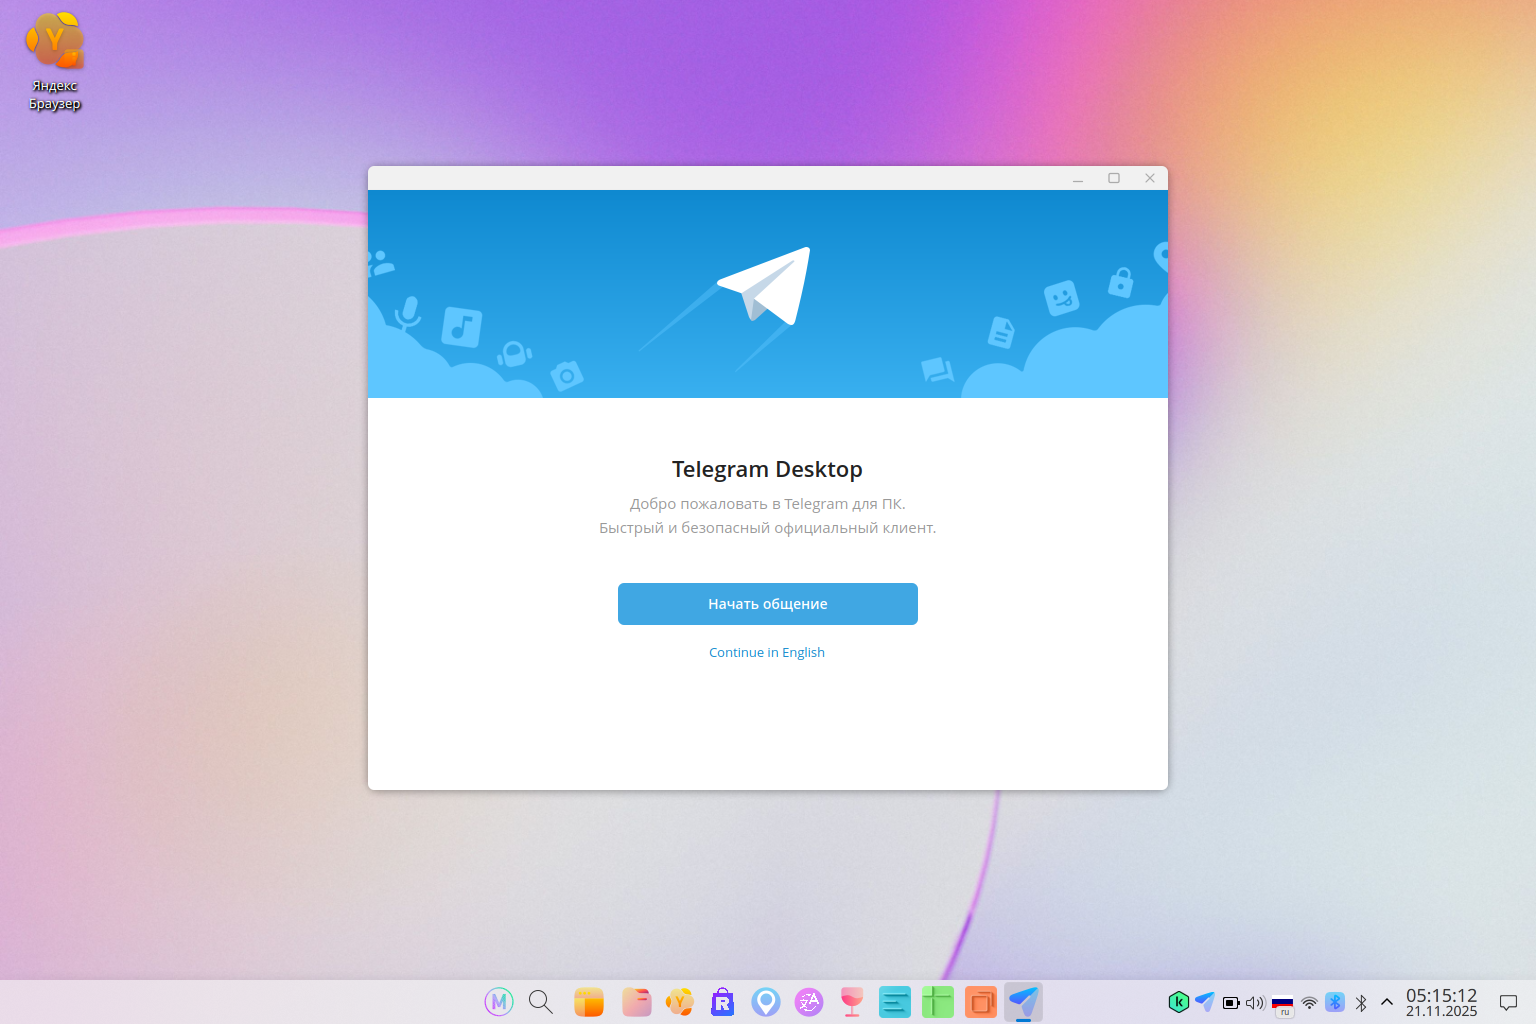Switch keyboard layout via Russian flag indicator
1536x1024 pixels.
click(1282, 1002)
